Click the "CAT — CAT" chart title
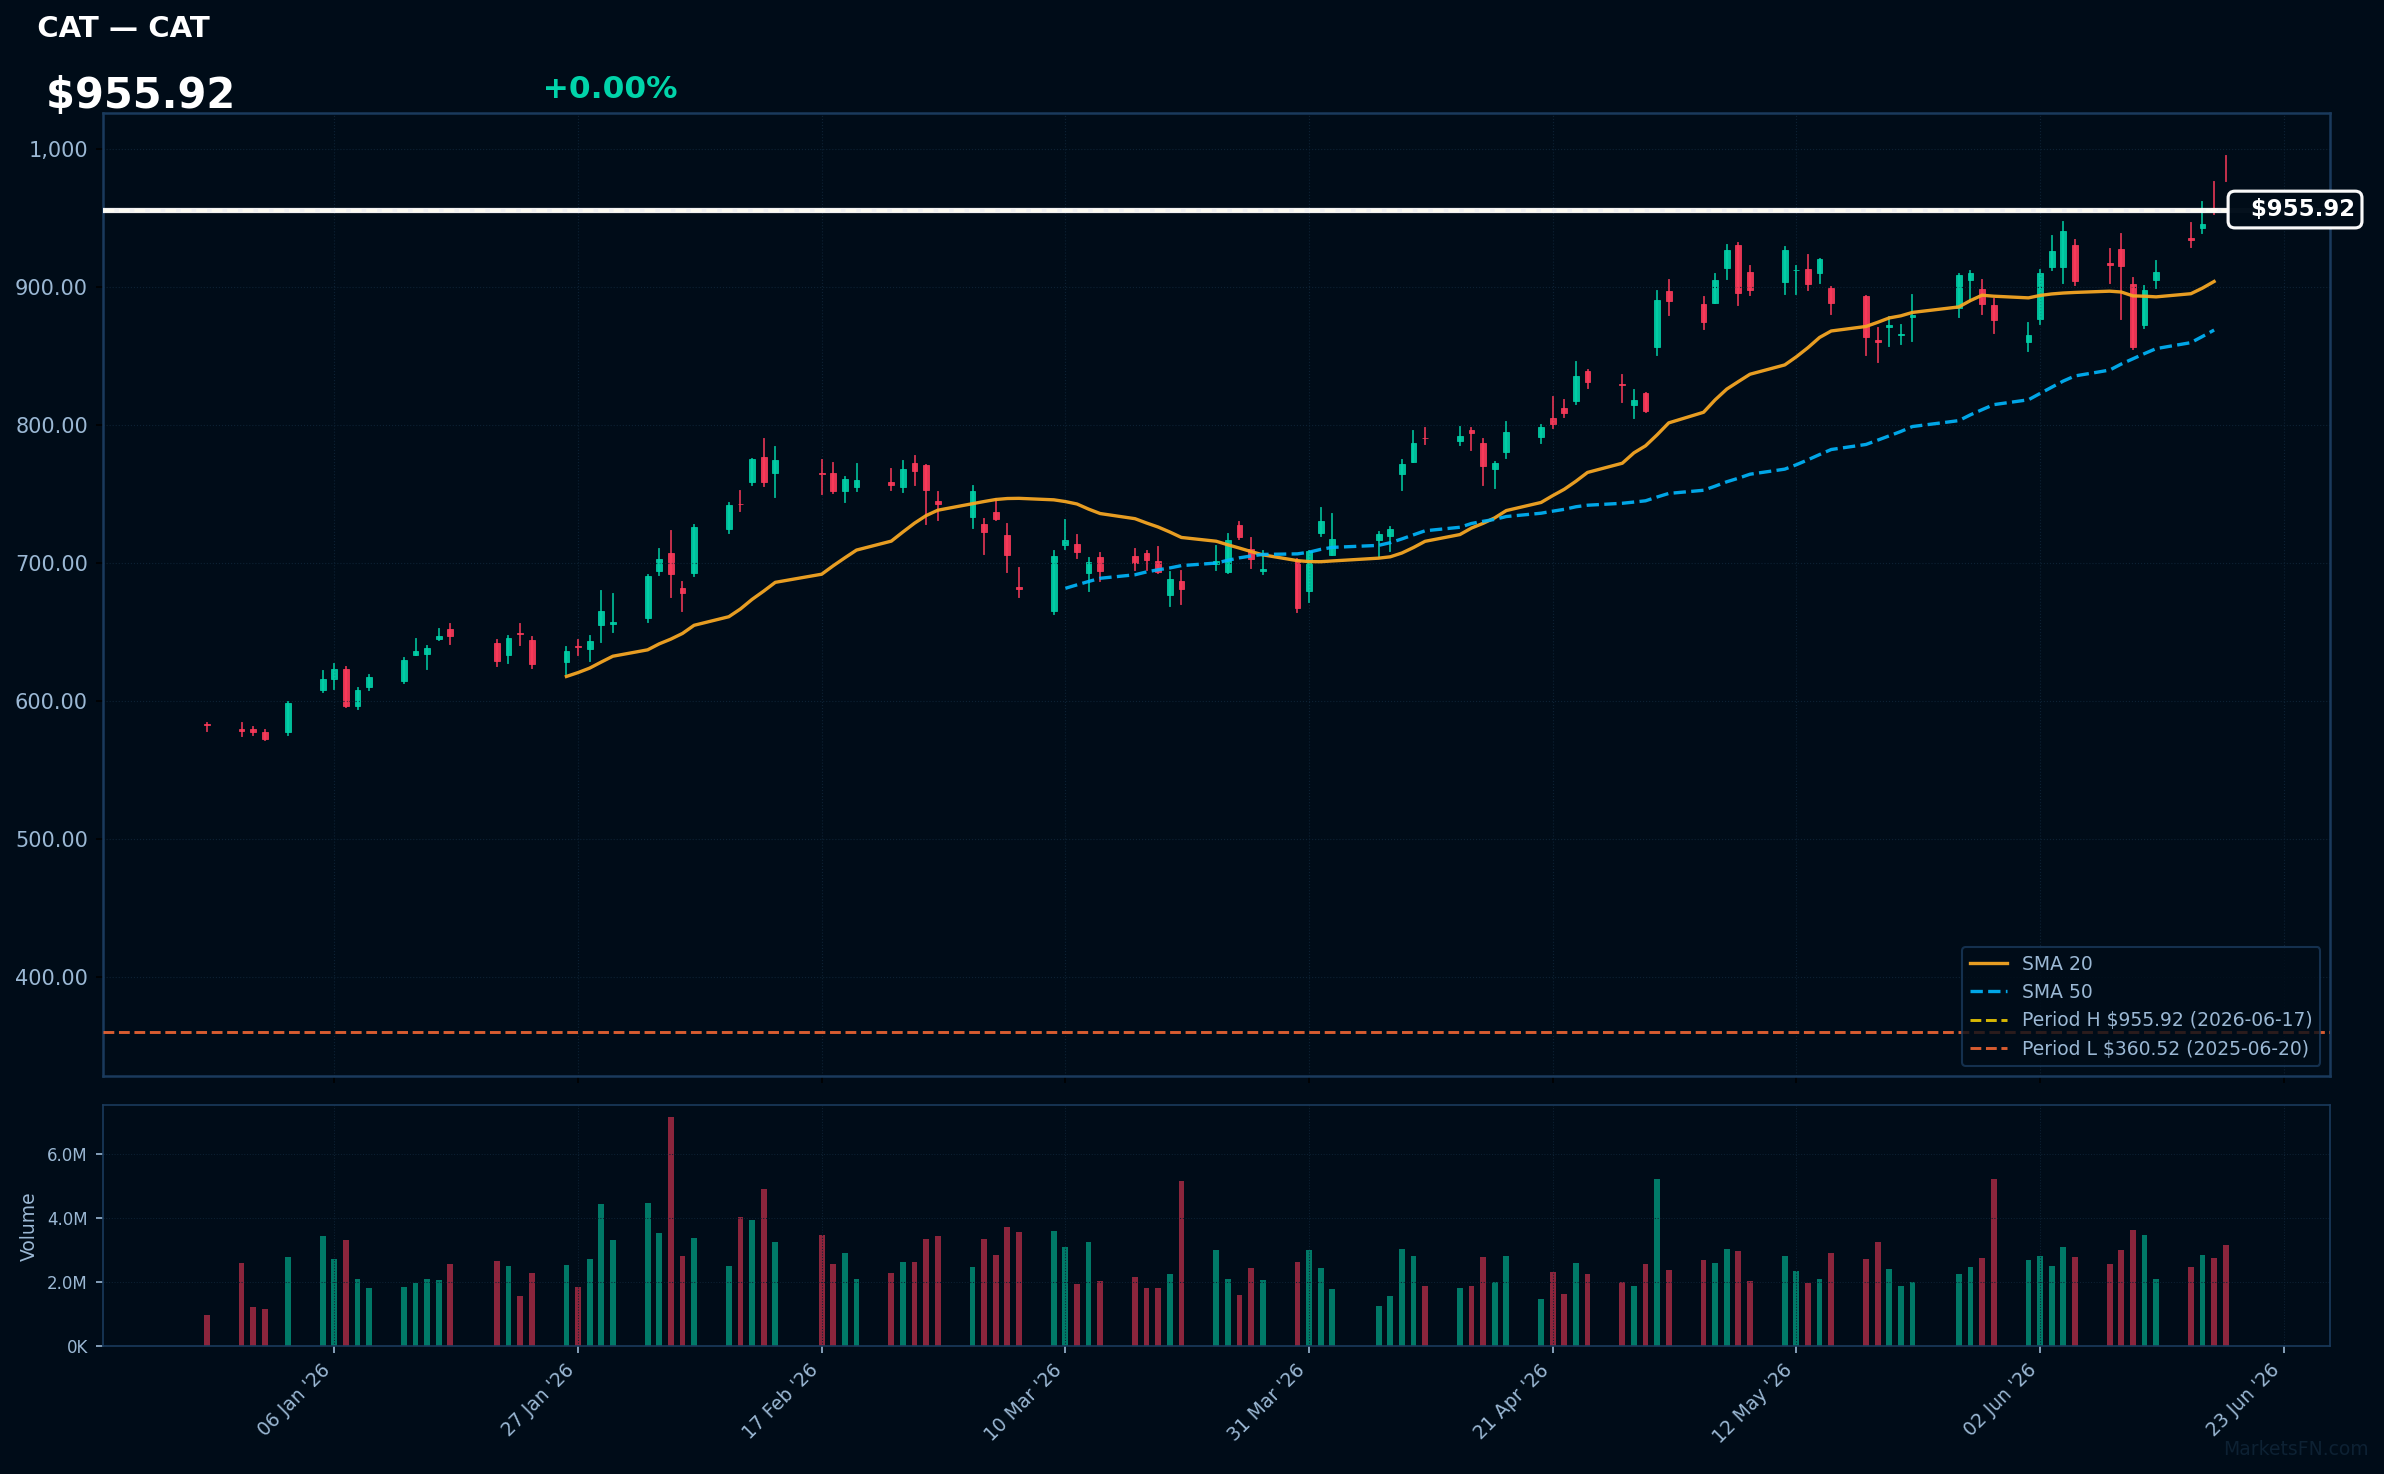Image resolution: width=2384 pixels, height=1474 pixels. pyautogui.click(x=123, y=27)
